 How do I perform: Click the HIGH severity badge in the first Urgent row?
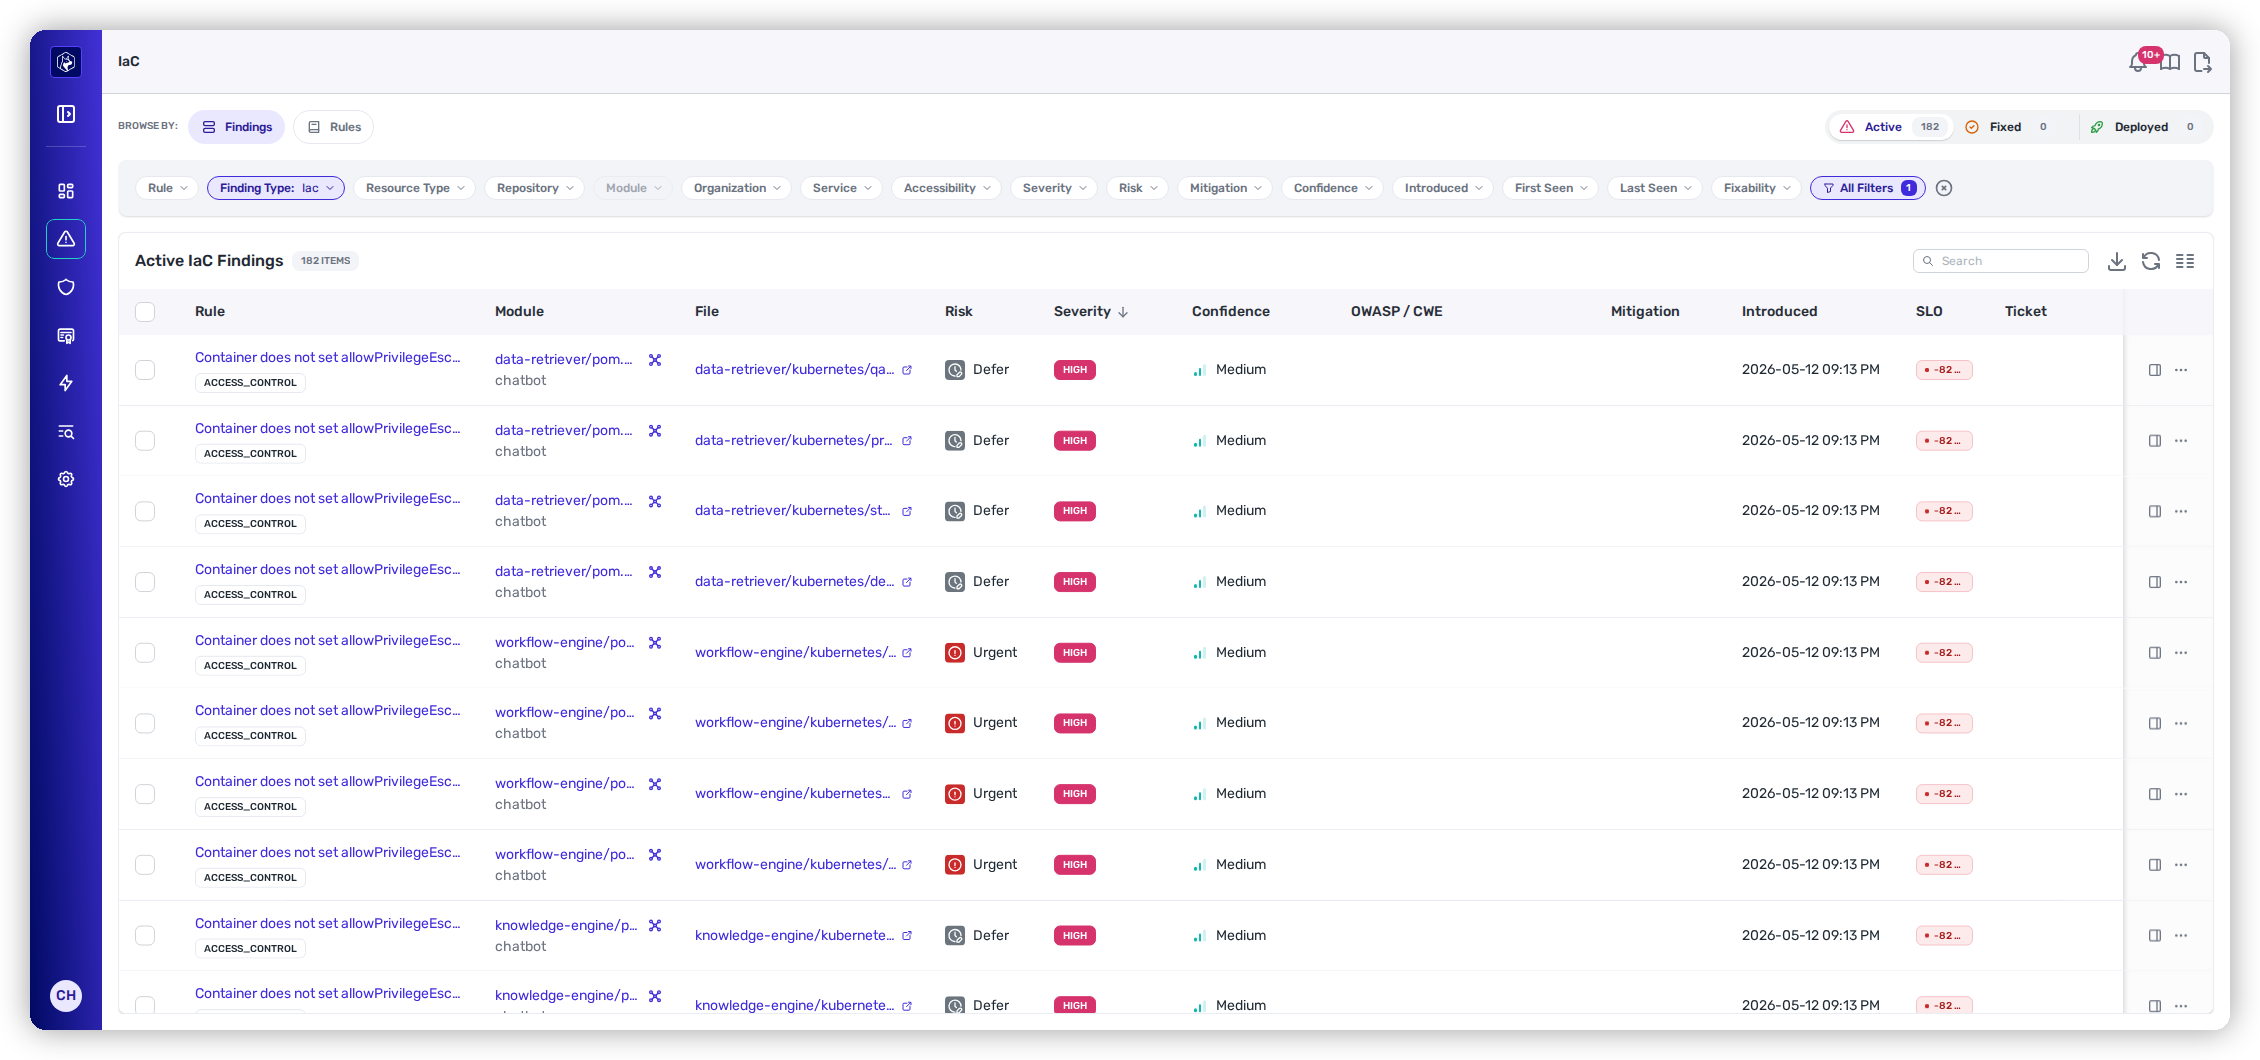pyautogui.click(x=1075, y=653)
